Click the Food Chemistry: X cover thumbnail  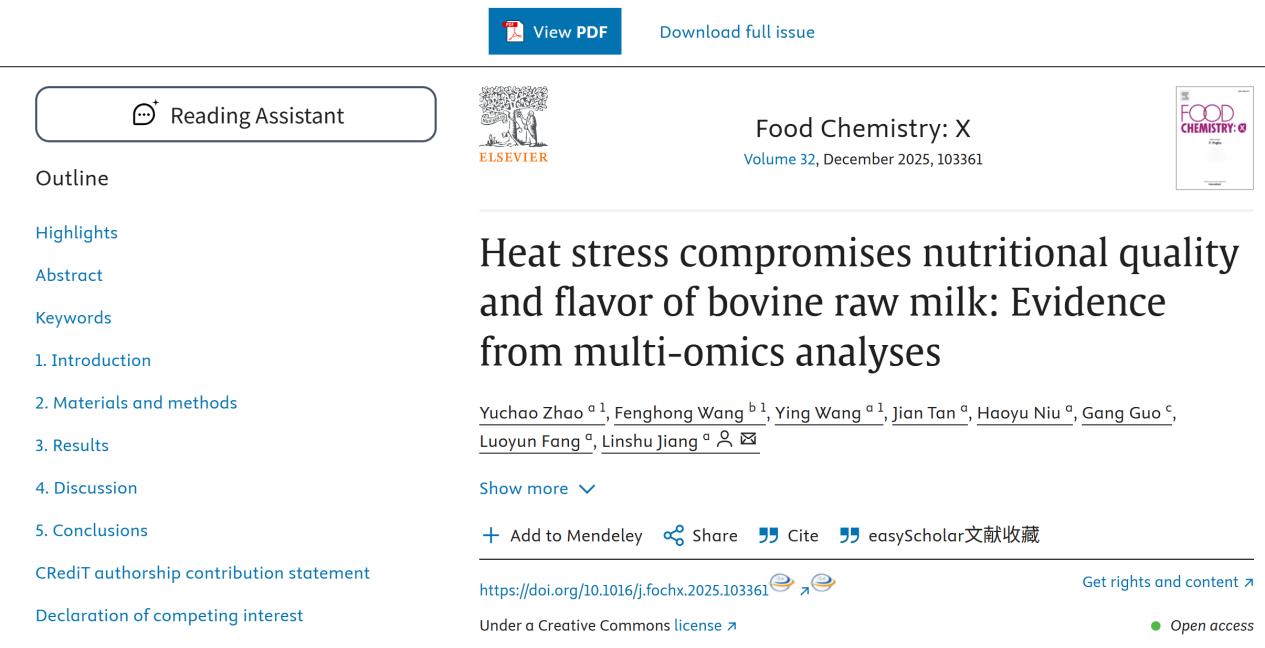[1214, 138]
